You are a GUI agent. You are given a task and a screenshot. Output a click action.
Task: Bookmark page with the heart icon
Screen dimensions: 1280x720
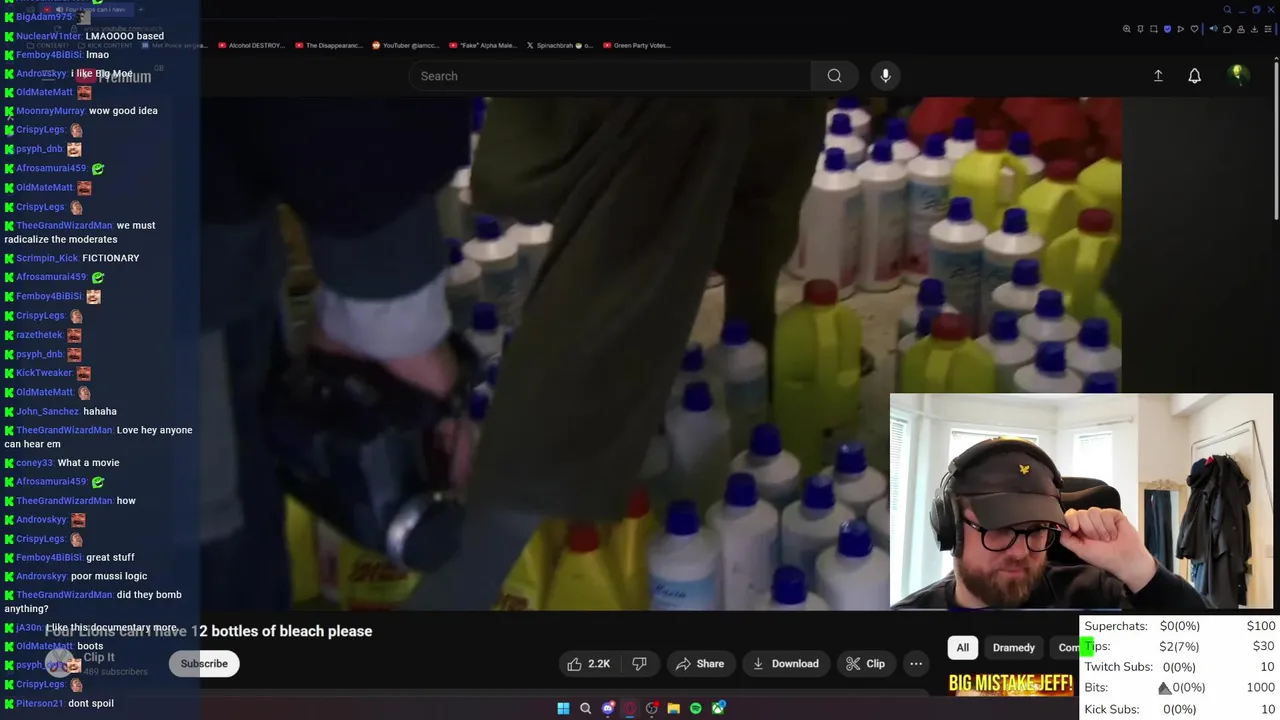tap(1194, 29)
